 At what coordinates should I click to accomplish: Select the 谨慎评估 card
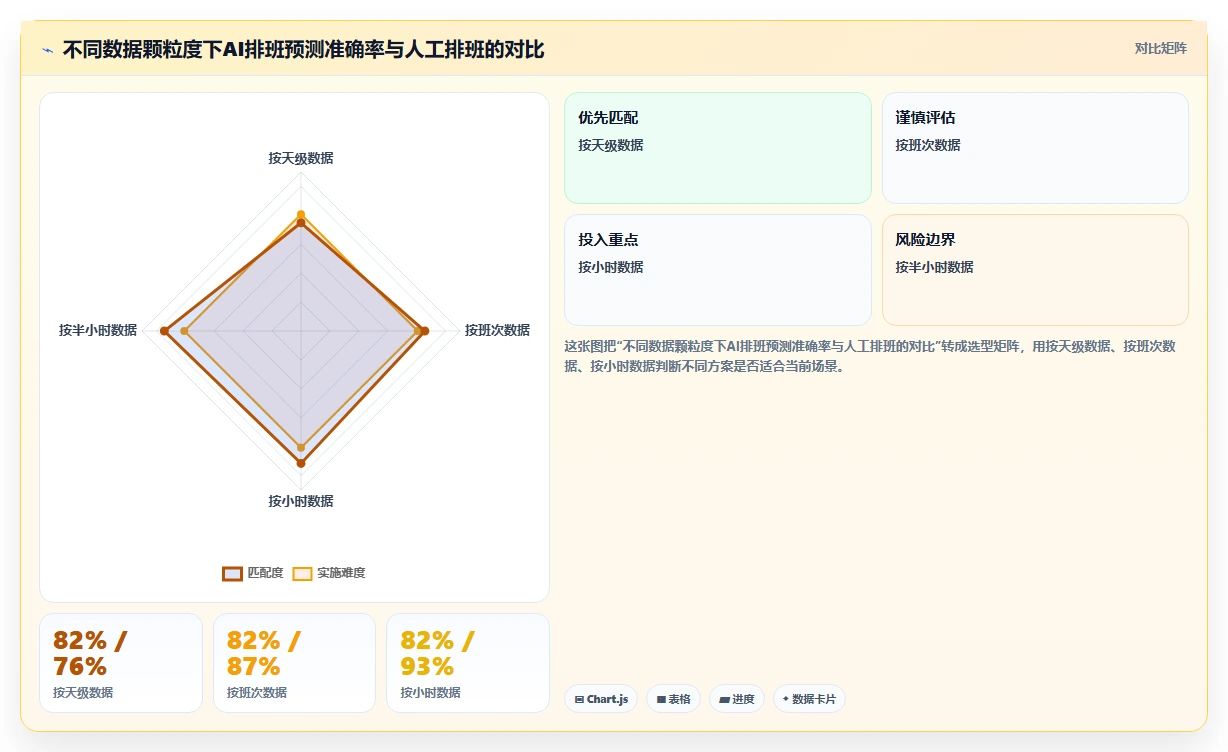(1035, 148)
